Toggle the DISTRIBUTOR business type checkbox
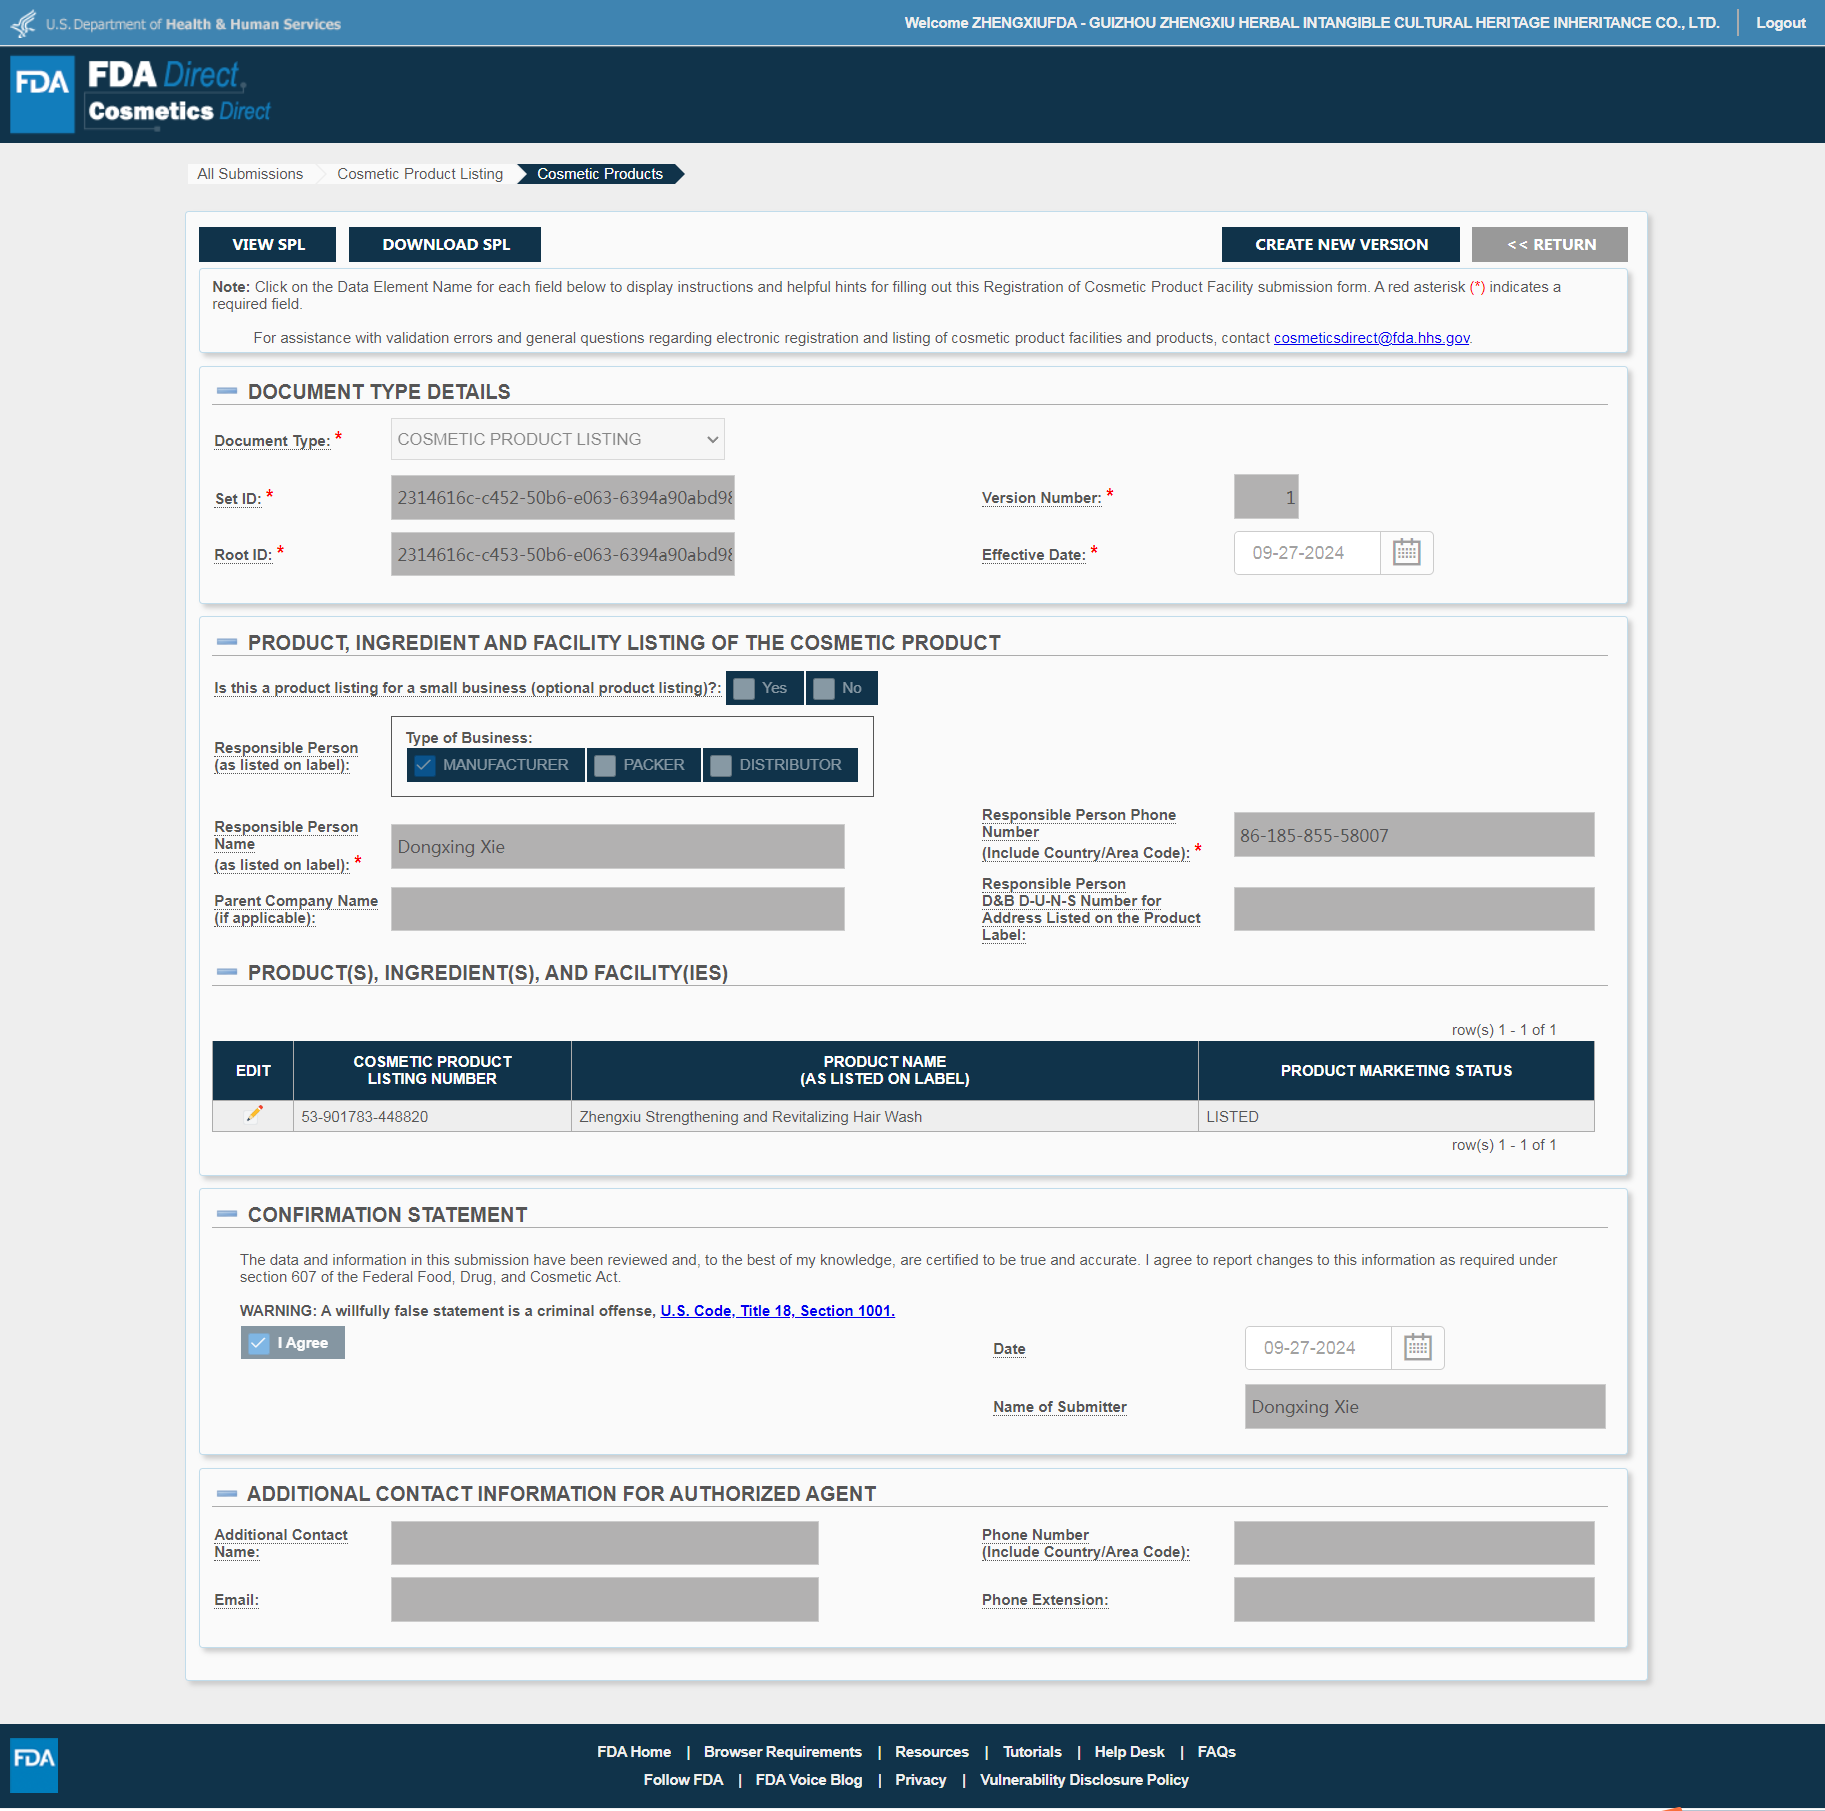The image size is (1825, 1811). [x=721, y=765]
